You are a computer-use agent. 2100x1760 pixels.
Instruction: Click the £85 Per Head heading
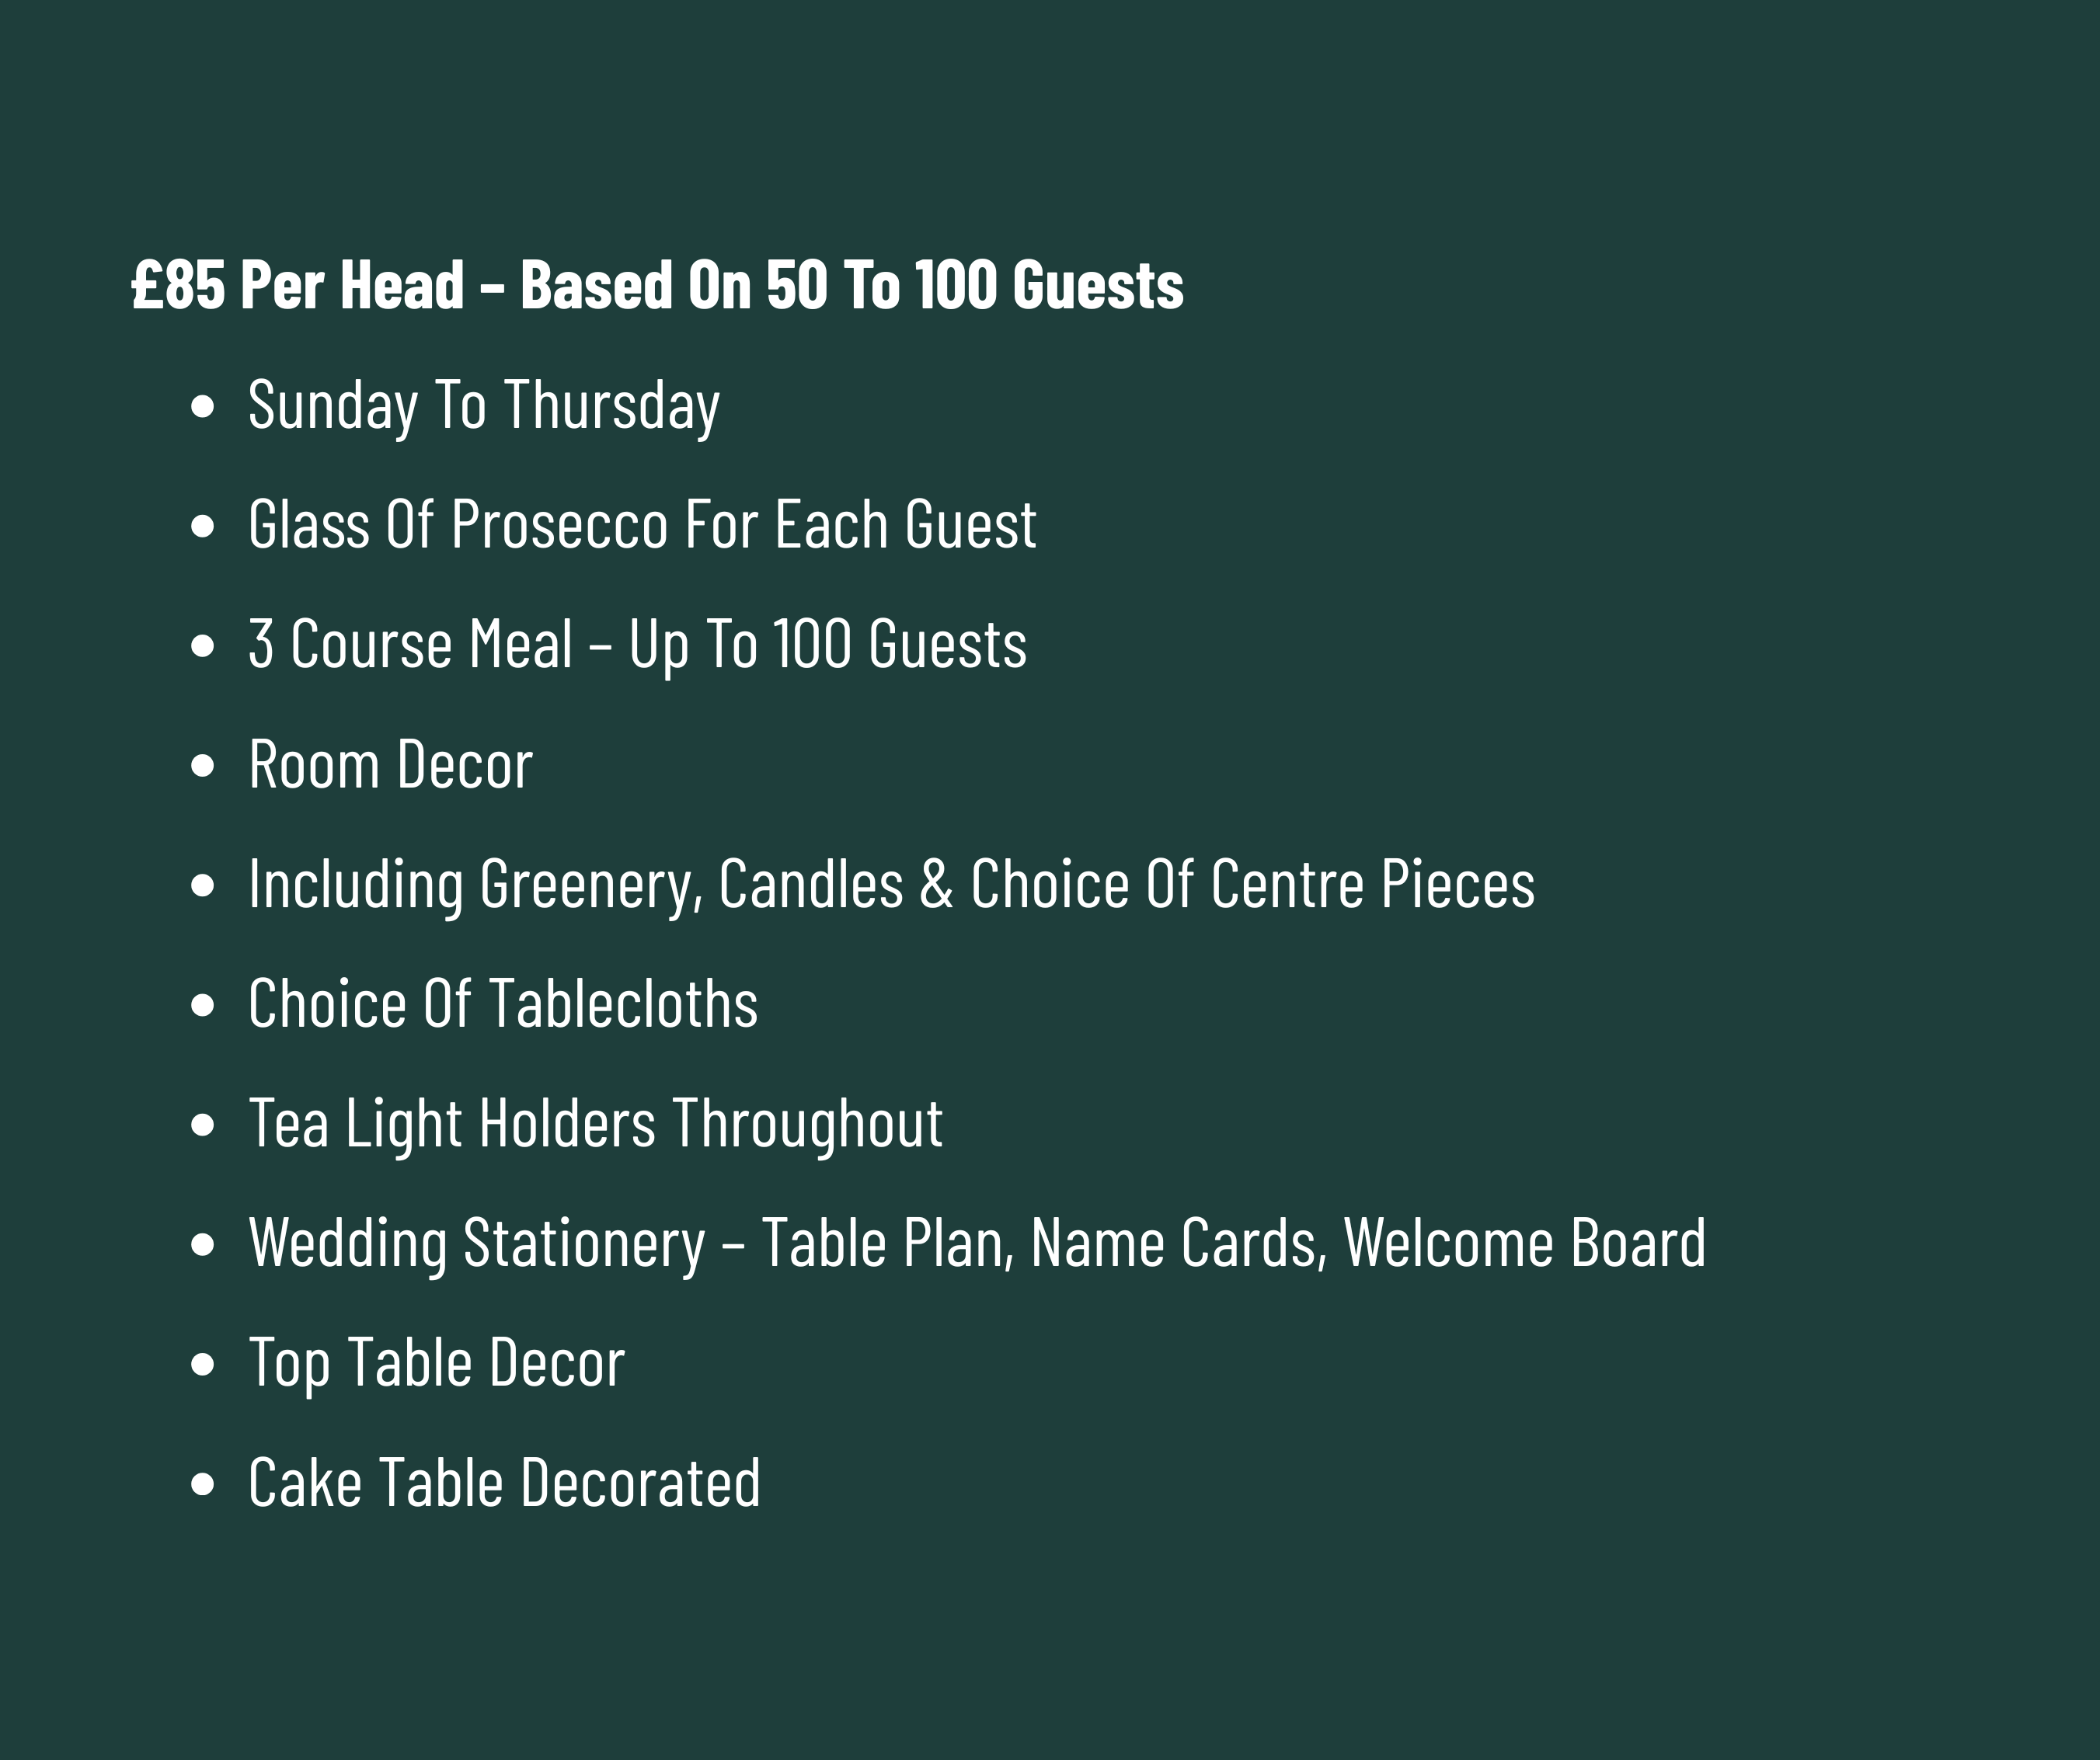tap(657, 285)
